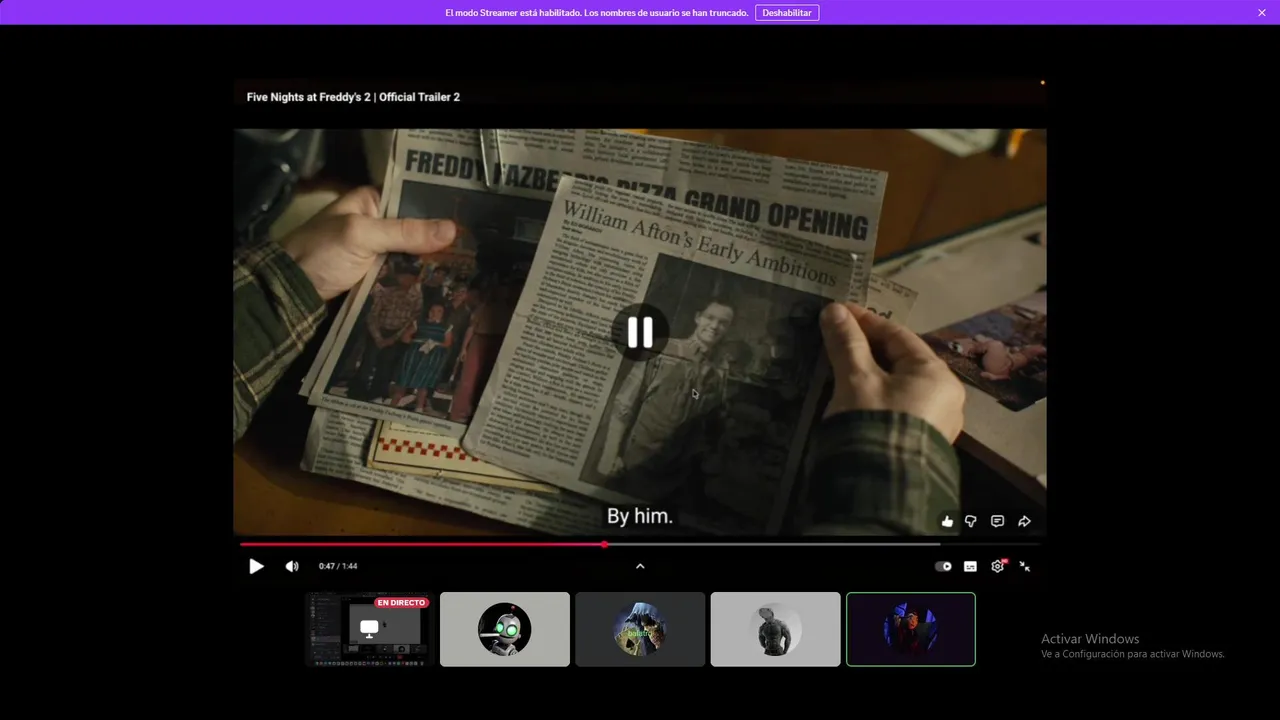Toggle the autoplay switch
The height and width of the screenshot is (720, 1280).
(943, 566)
